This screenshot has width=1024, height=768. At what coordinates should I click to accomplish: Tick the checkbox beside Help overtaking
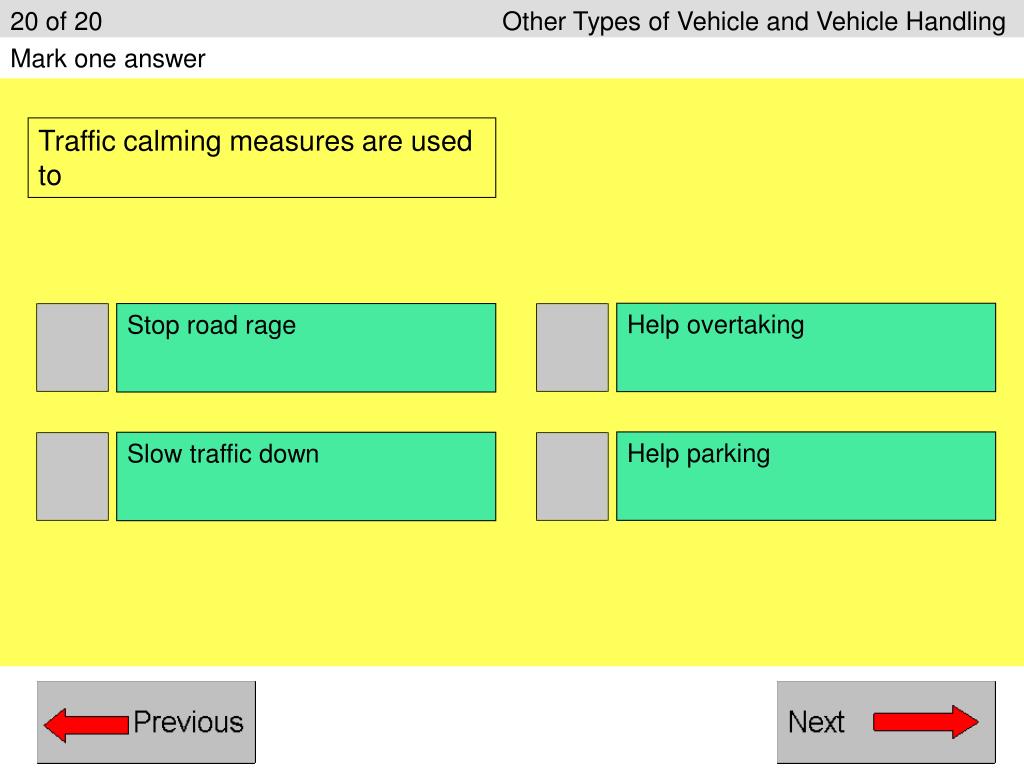point(572,347)
